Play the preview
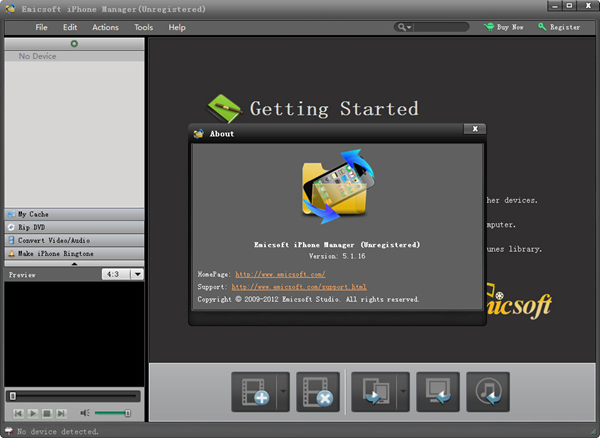 33,413
